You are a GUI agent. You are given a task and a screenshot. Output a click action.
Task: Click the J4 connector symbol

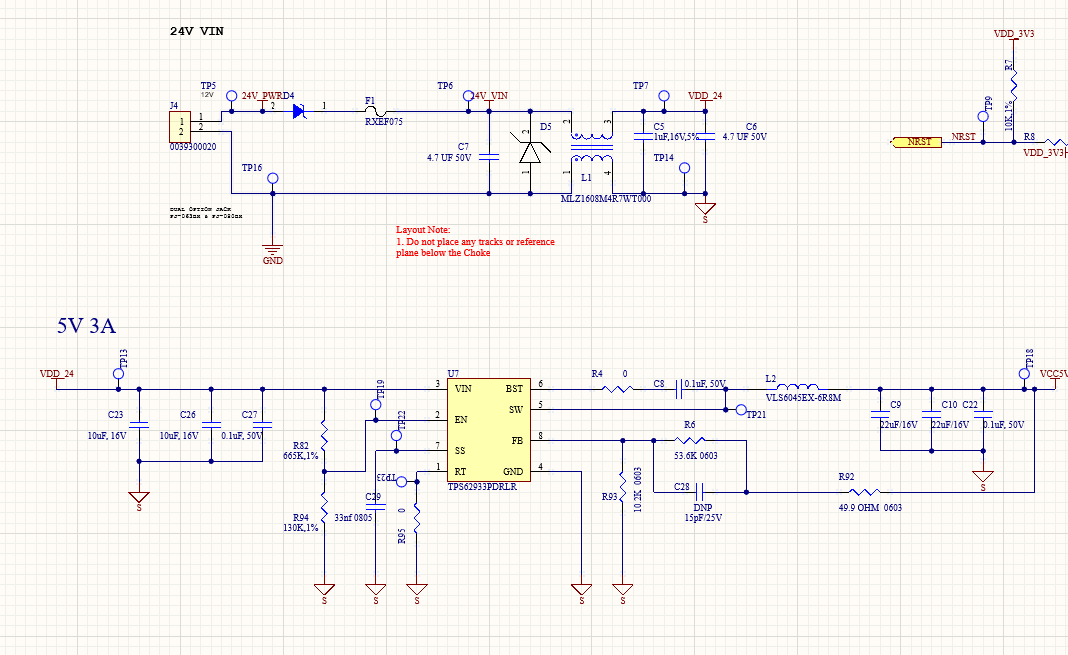click(180, 127)
